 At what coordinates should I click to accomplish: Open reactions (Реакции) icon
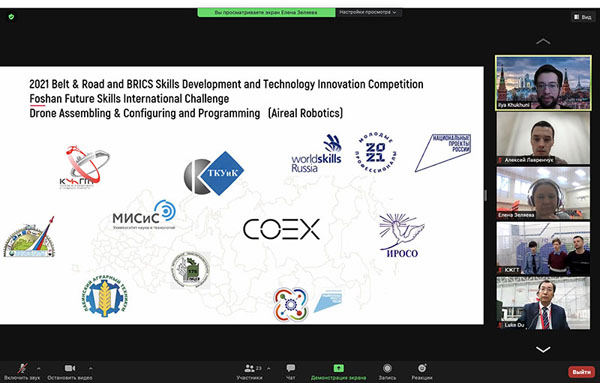[x=422, y=368]
